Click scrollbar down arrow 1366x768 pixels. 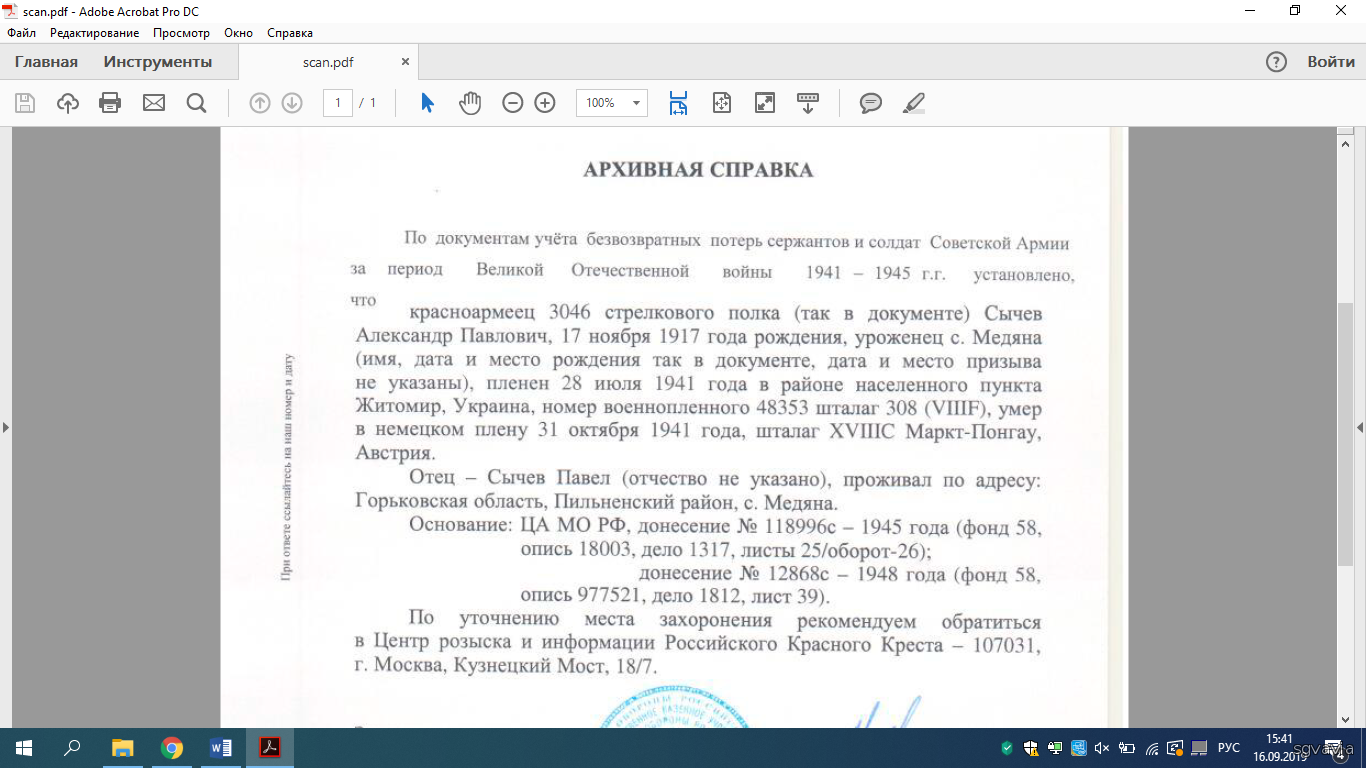[x=1345, y=719]
